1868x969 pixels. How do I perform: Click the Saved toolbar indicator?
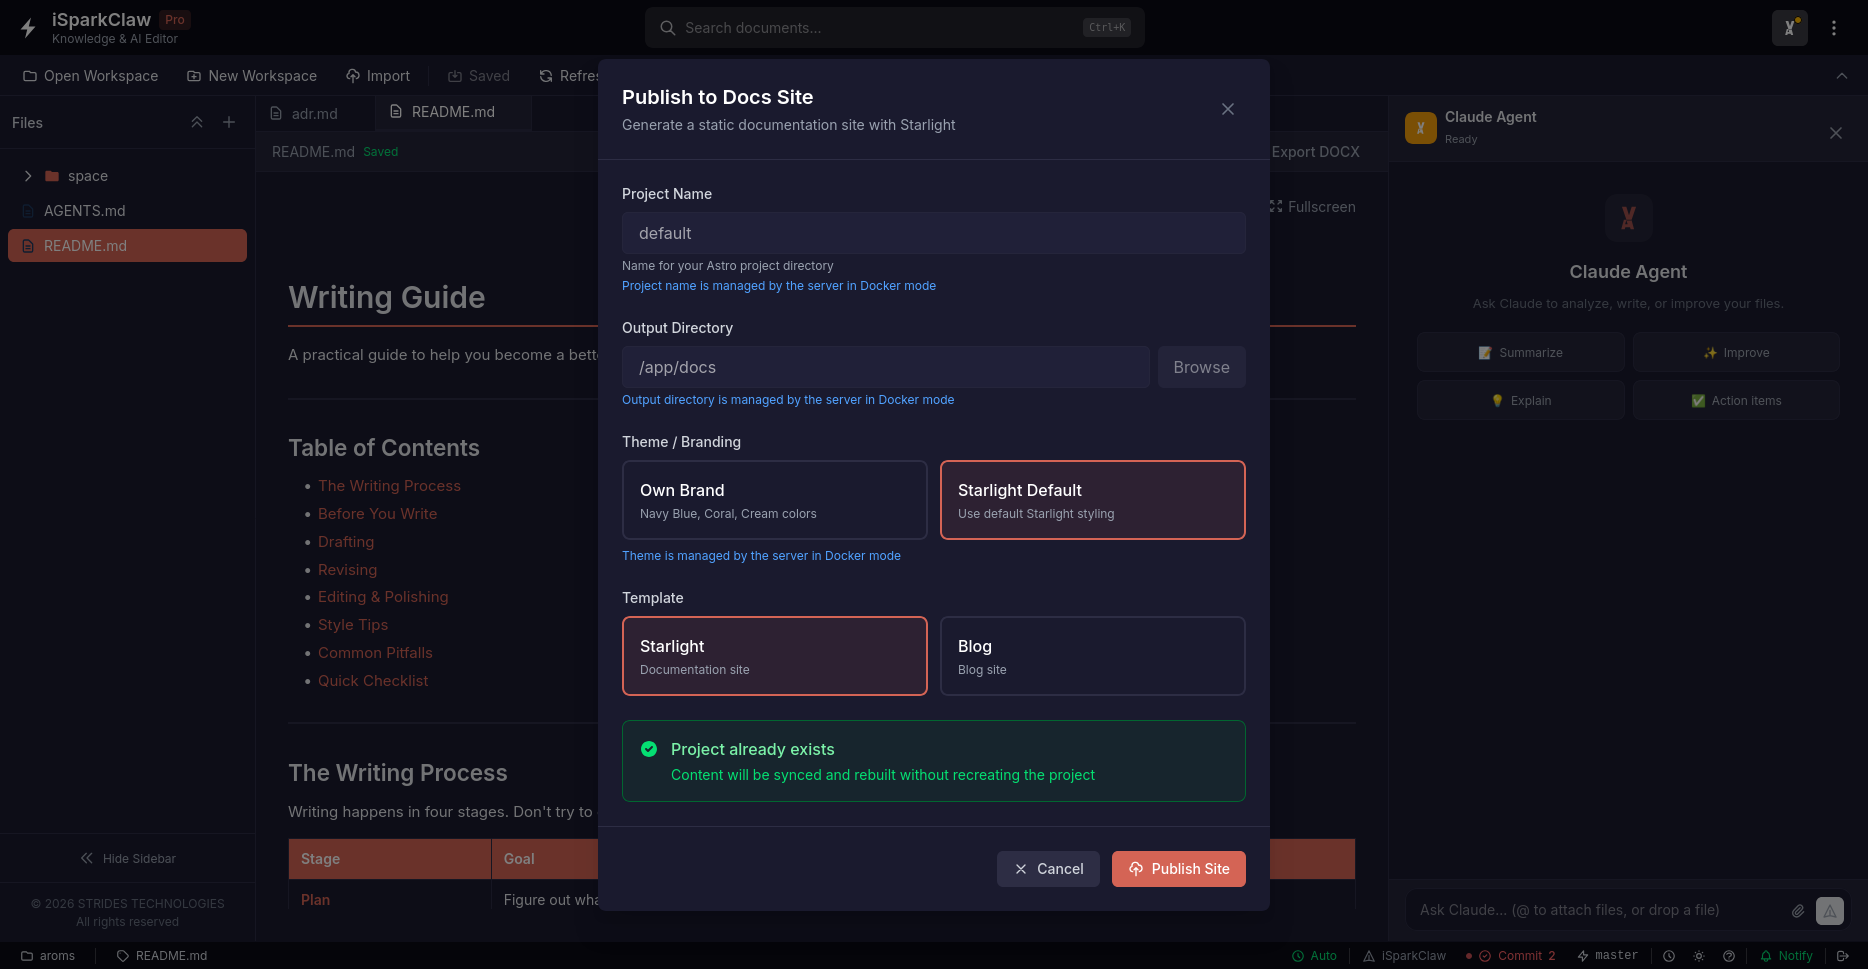point(479,76)
